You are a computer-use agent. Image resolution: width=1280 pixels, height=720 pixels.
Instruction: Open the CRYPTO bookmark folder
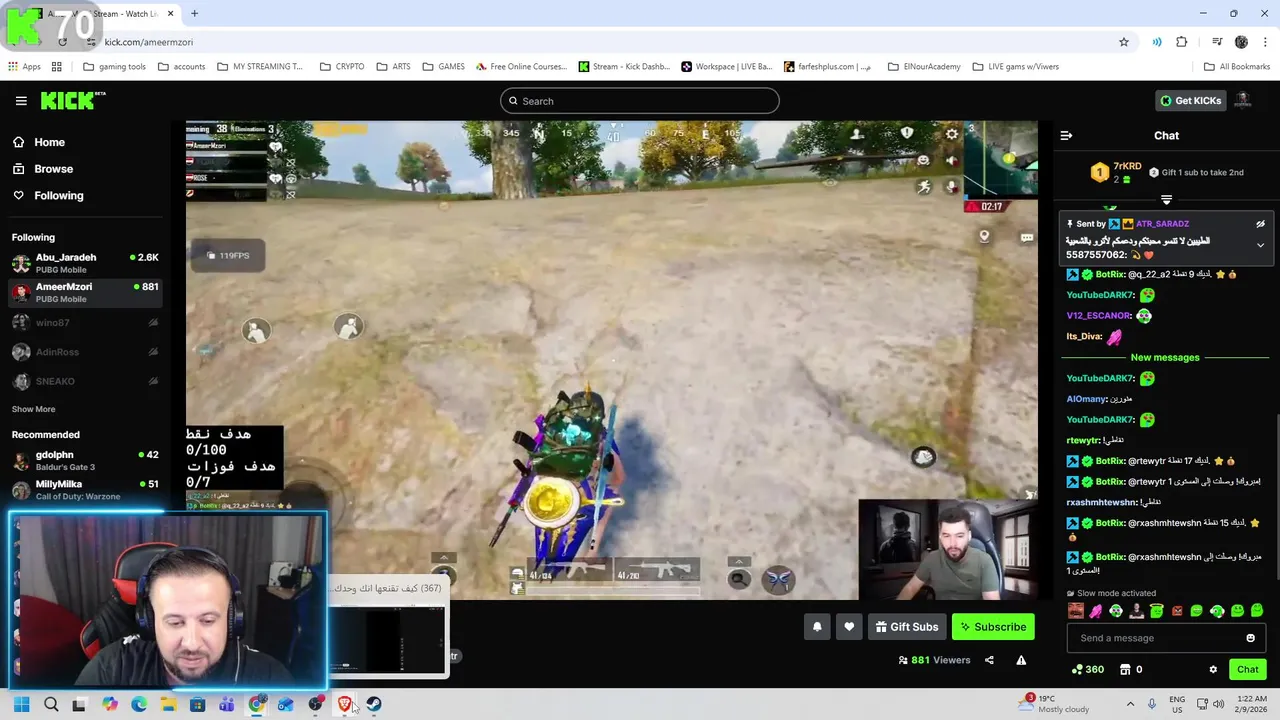click(x=342, y=67)
